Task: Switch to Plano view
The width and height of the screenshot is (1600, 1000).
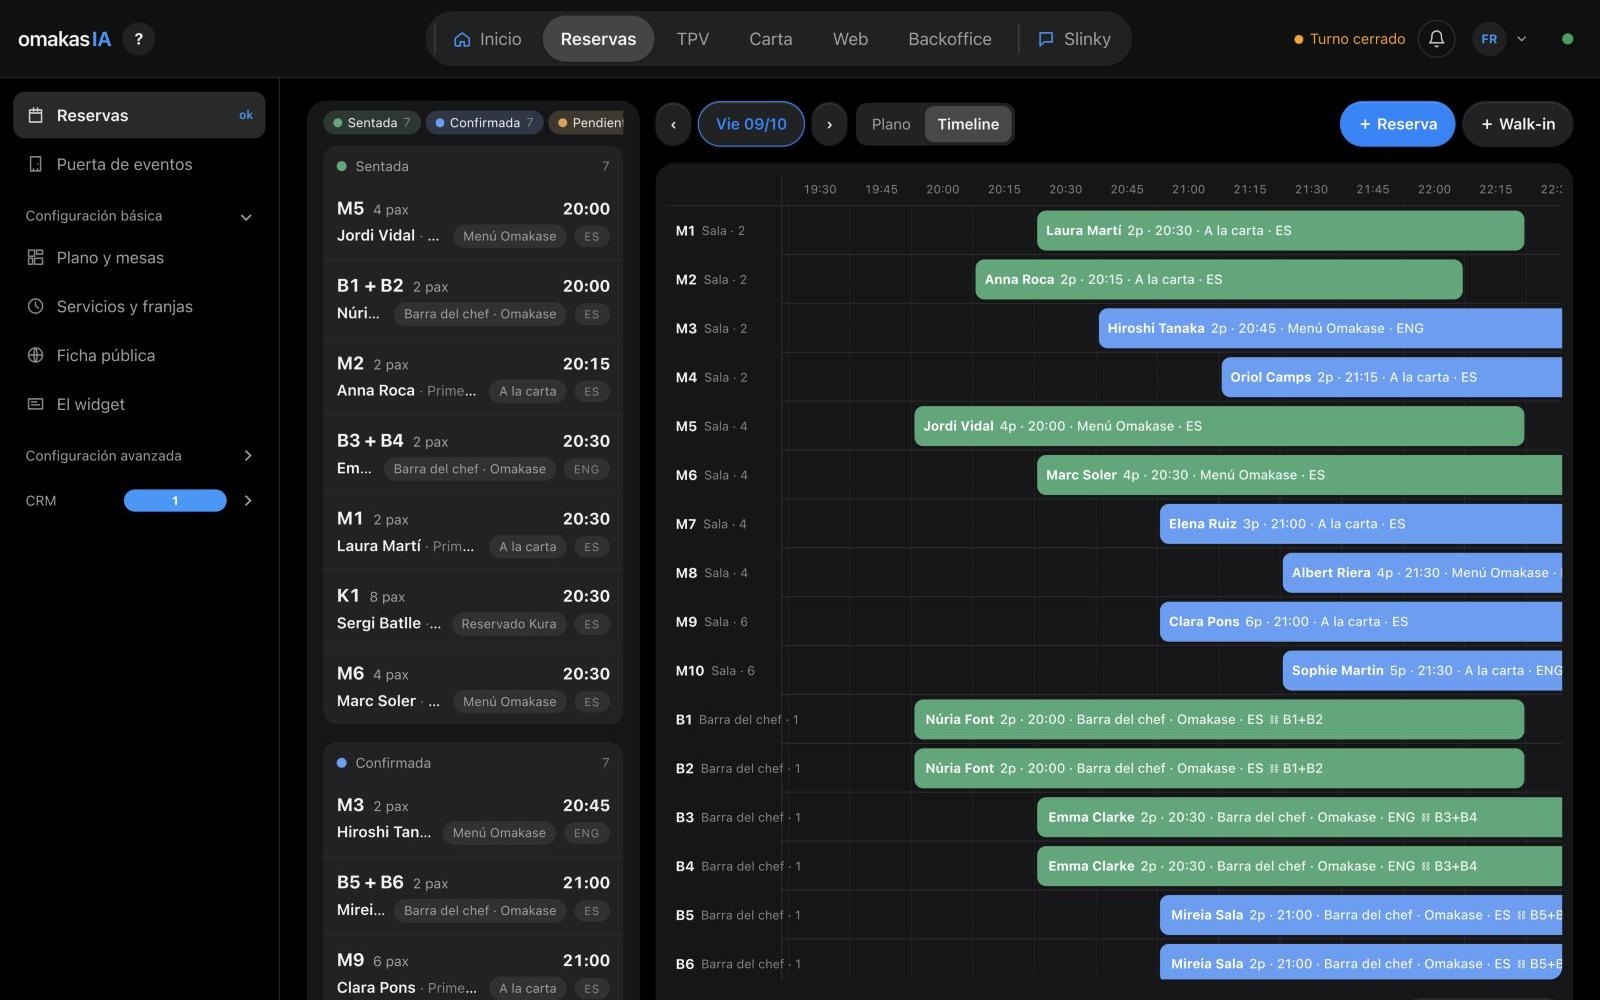Action: coord(891,124)
